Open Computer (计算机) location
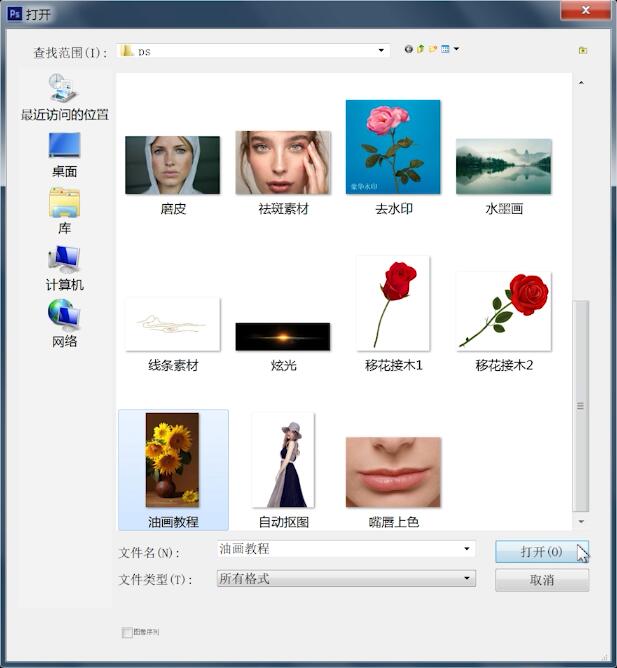This screenshot has width=617, height=668. [64, 268]
